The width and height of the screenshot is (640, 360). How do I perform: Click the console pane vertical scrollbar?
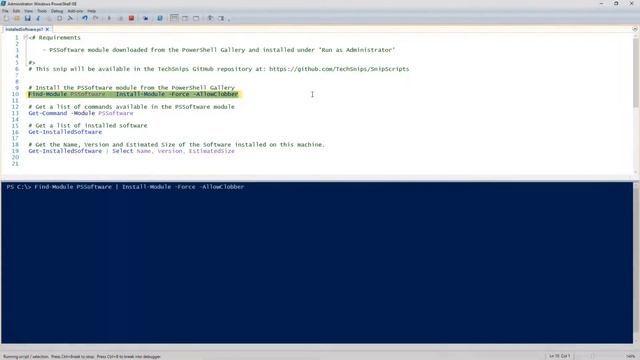tap(636, 262)
